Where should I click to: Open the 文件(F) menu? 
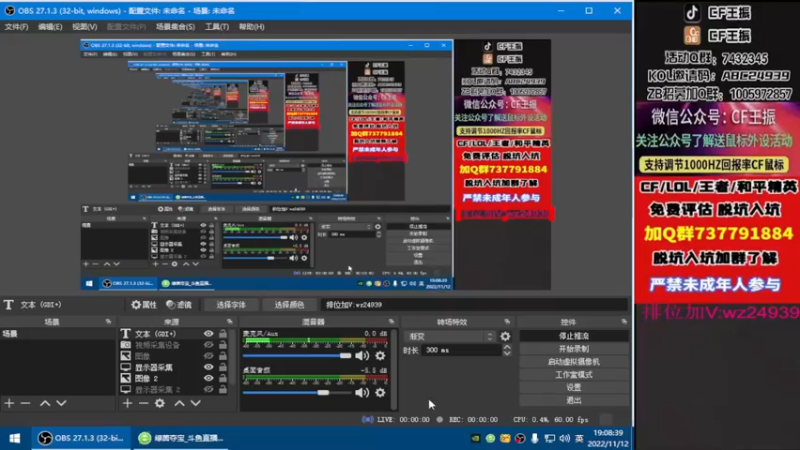tap(16, 27)
